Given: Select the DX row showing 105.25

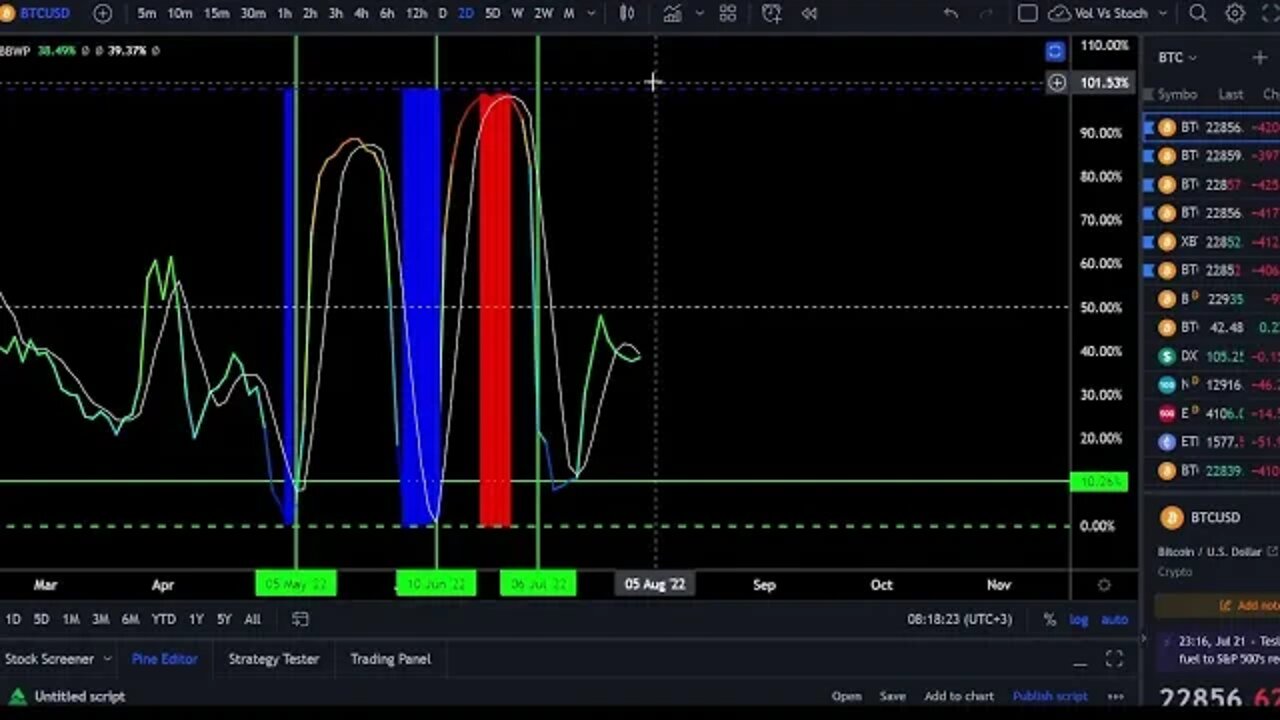Looking at the screenshot, I should pos(1212,356).
